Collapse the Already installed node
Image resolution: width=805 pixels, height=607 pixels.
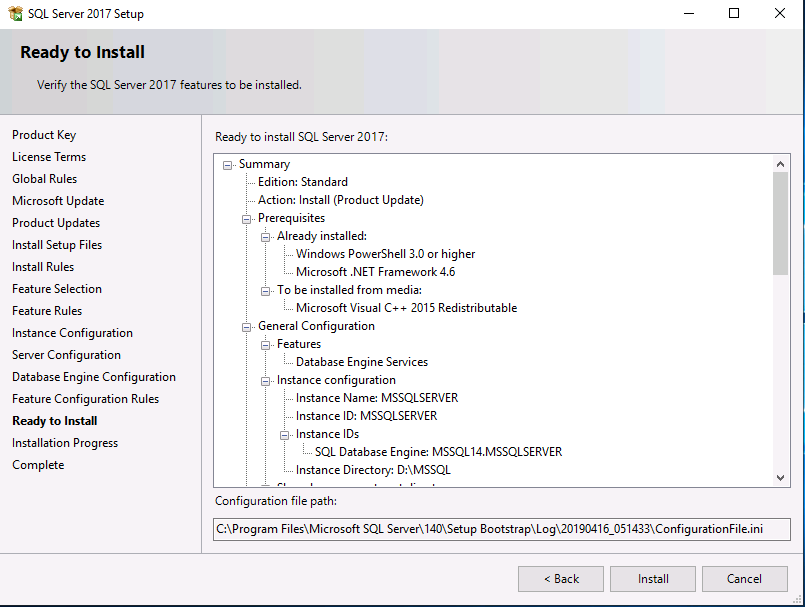(x=265, y=237)
